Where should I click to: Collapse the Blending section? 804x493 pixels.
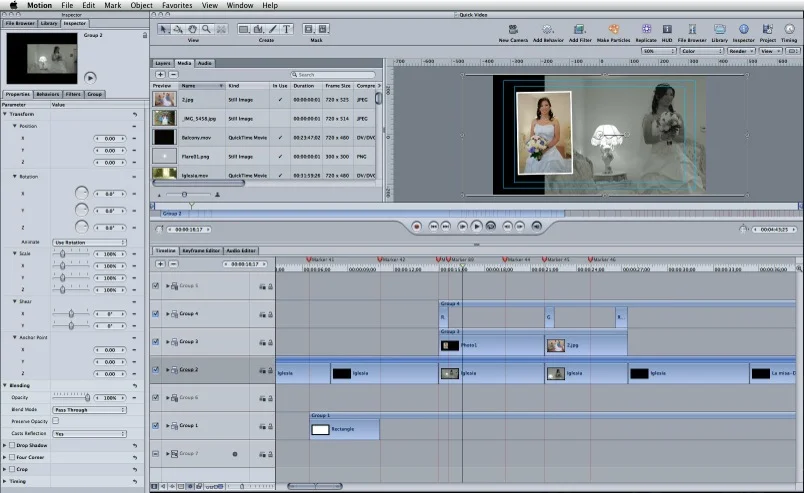click(5, 385)
